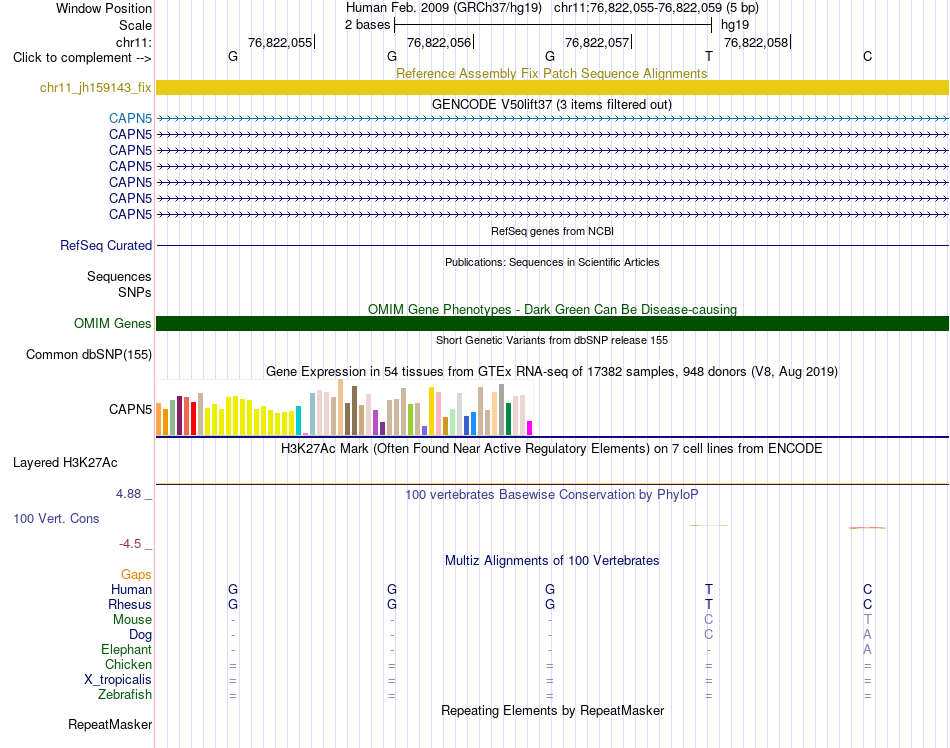Open the RefSeq Curated track label
The image size is (950, 748).
[106, 245]
